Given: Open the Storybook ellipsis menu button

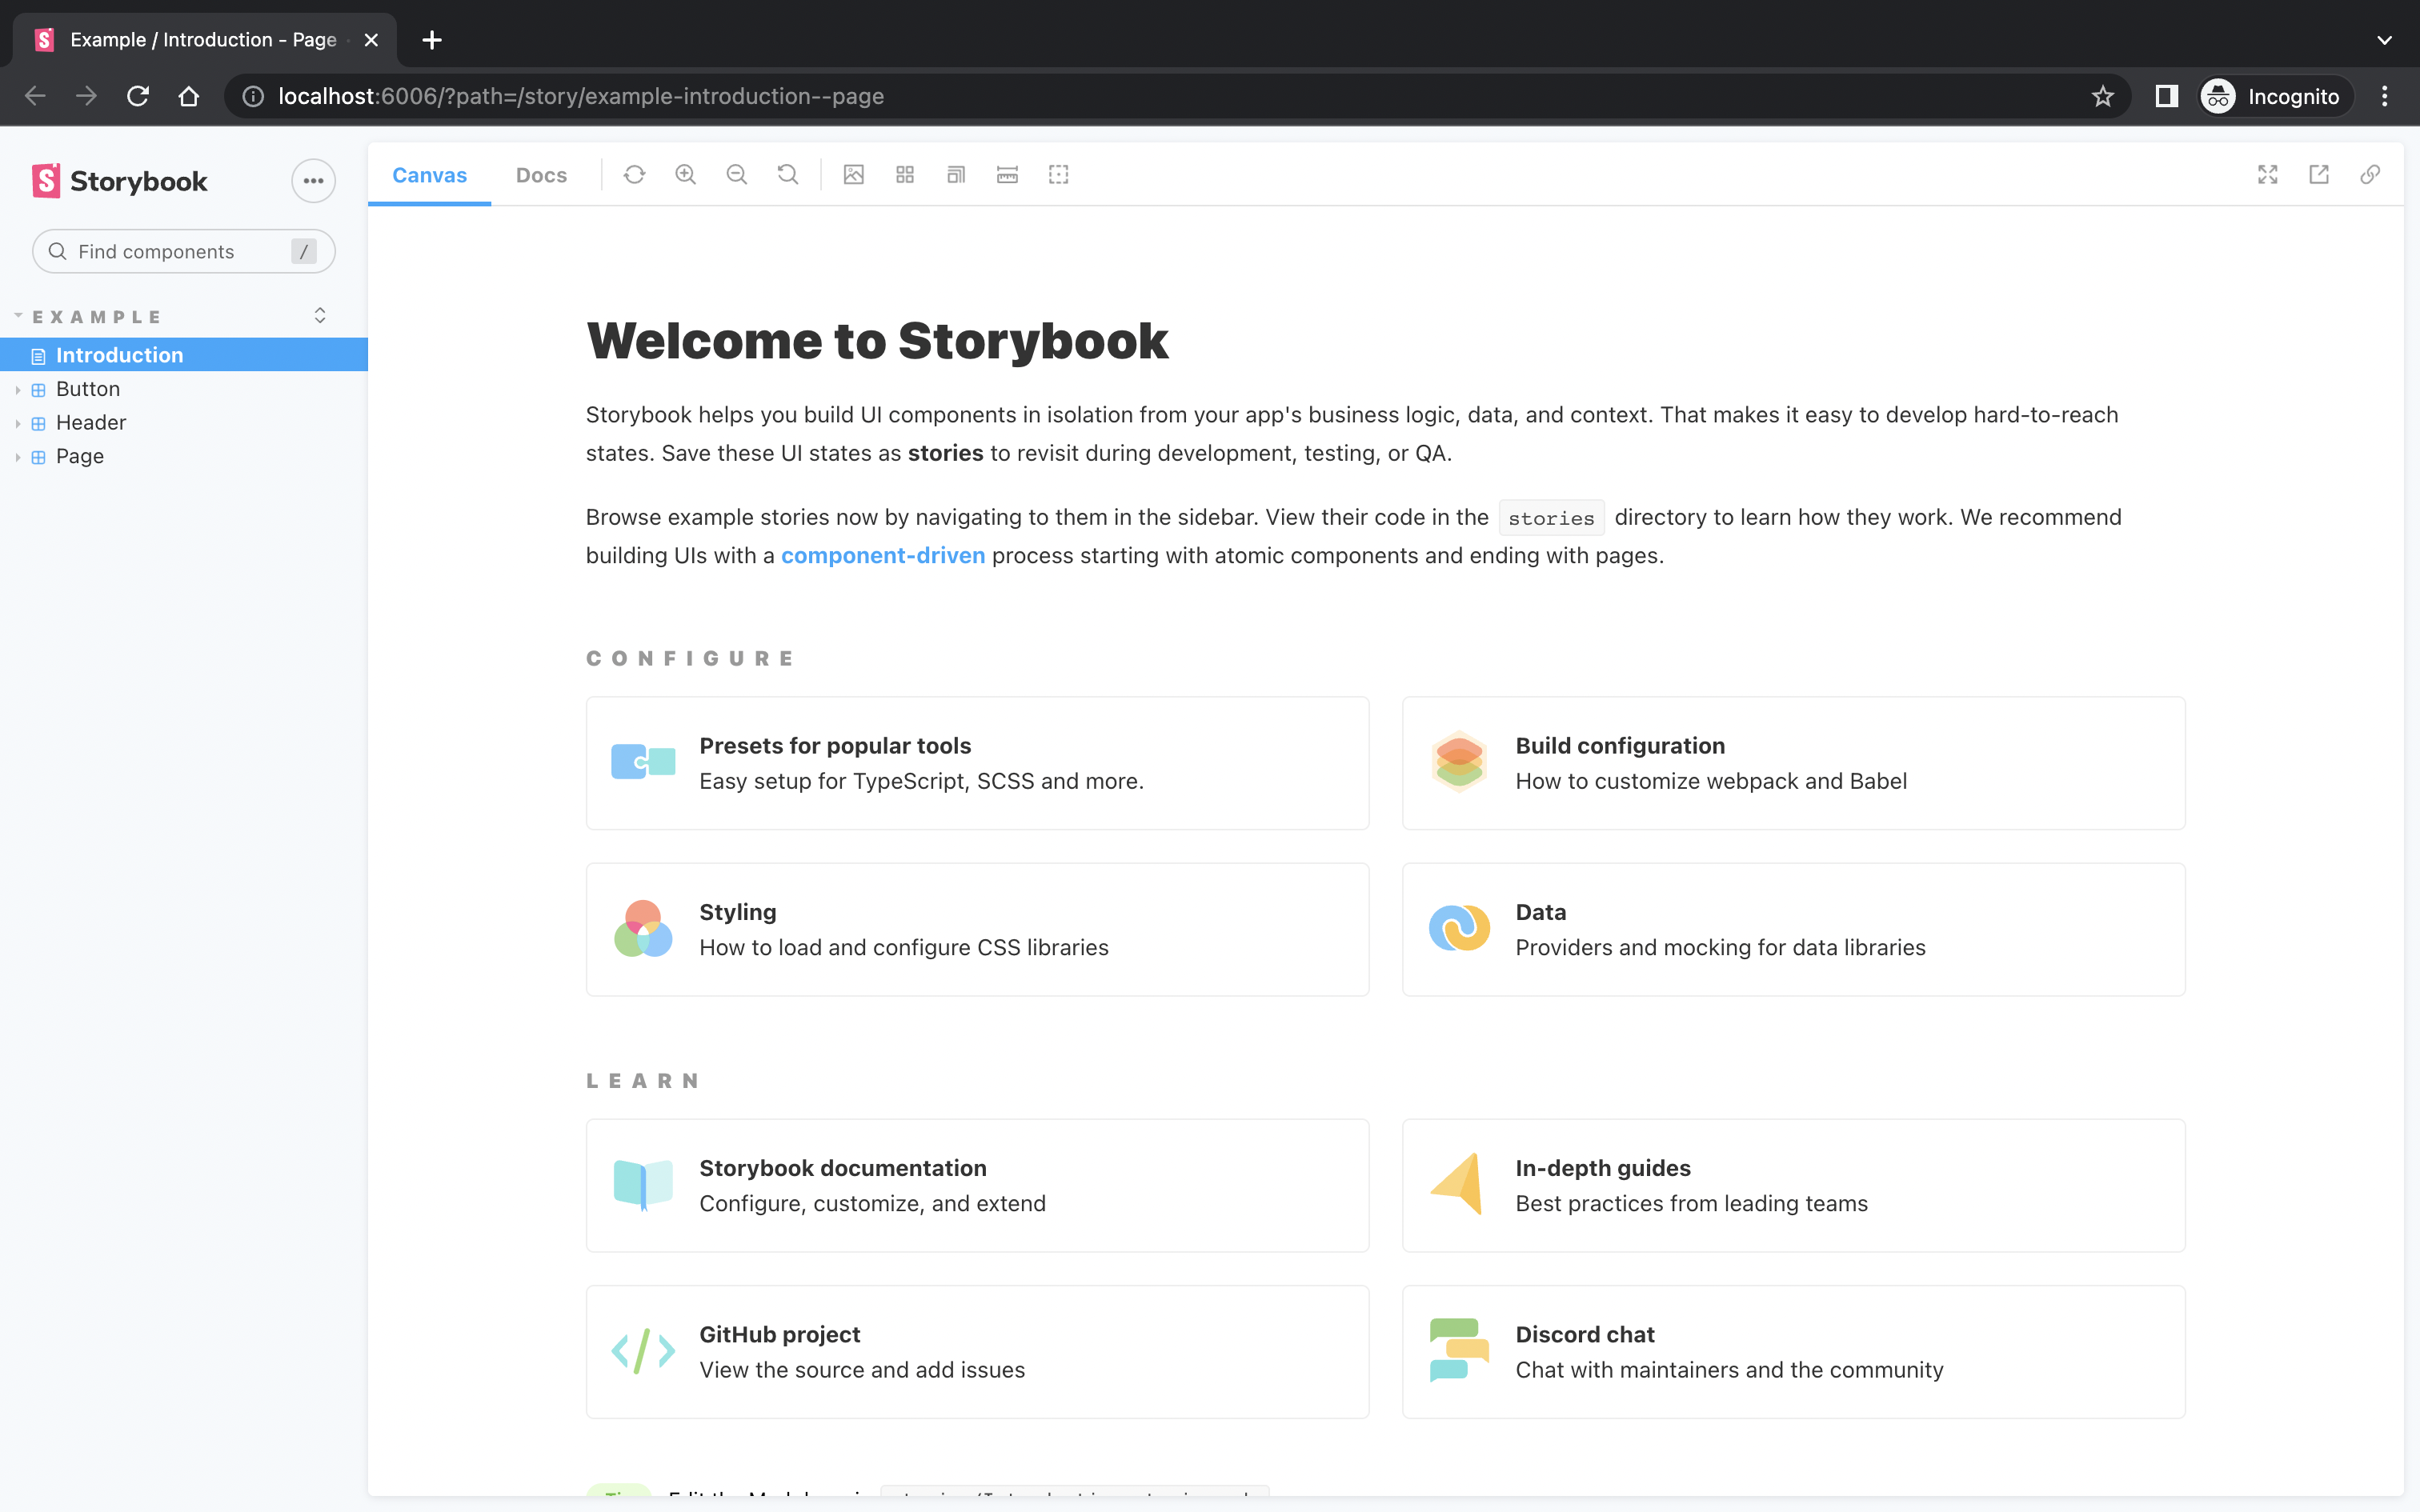Looking at the screenshot, I should point(313,181).
